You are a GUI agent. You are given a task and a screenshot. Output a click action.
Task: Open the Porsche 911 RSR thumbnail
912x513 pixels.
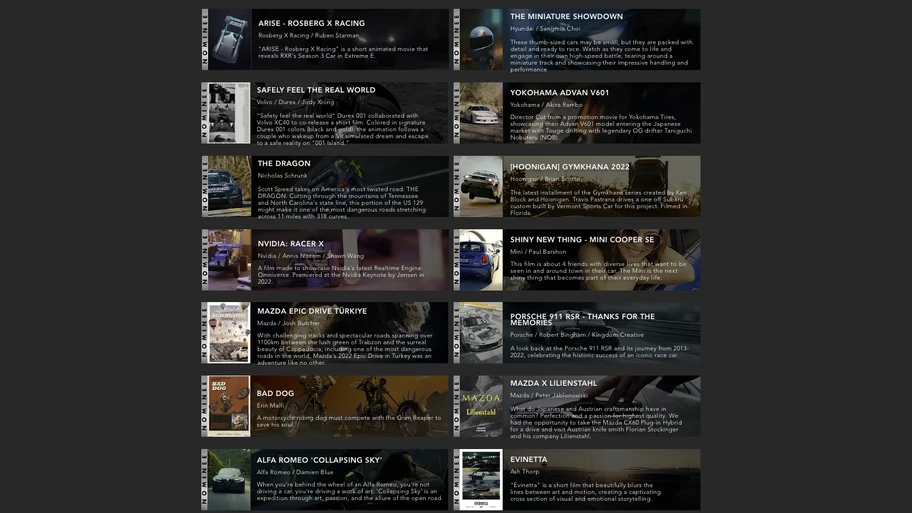coord(482,333)
